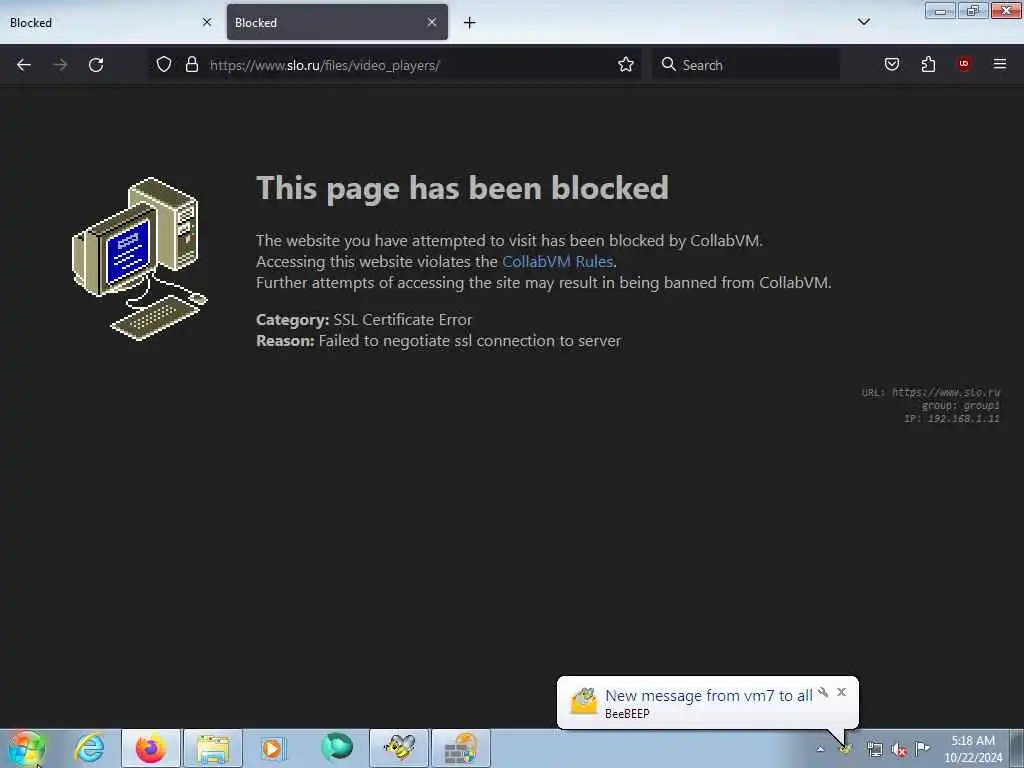Viewport: 1024px width, 768px height.
Task: Open the Extensions puzzle icon
Action: (x=928, y=64)
